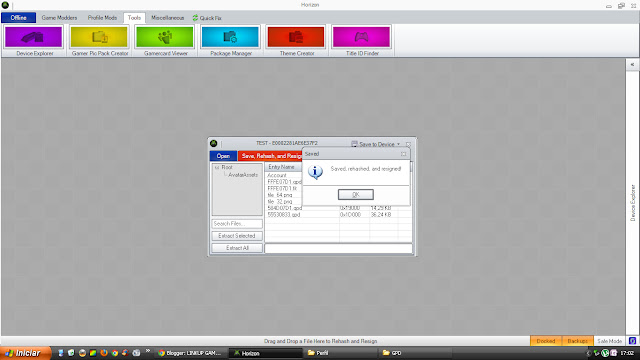Click OK in the Saved dialog
640x360 pixels.
[356, 195]
